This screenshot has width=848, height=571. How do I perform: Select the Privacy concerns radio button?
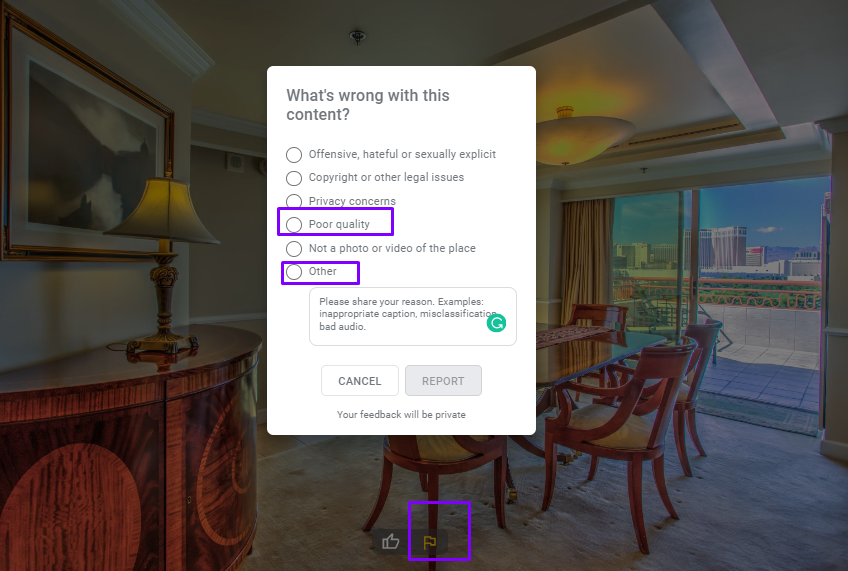tap(294, 201)
